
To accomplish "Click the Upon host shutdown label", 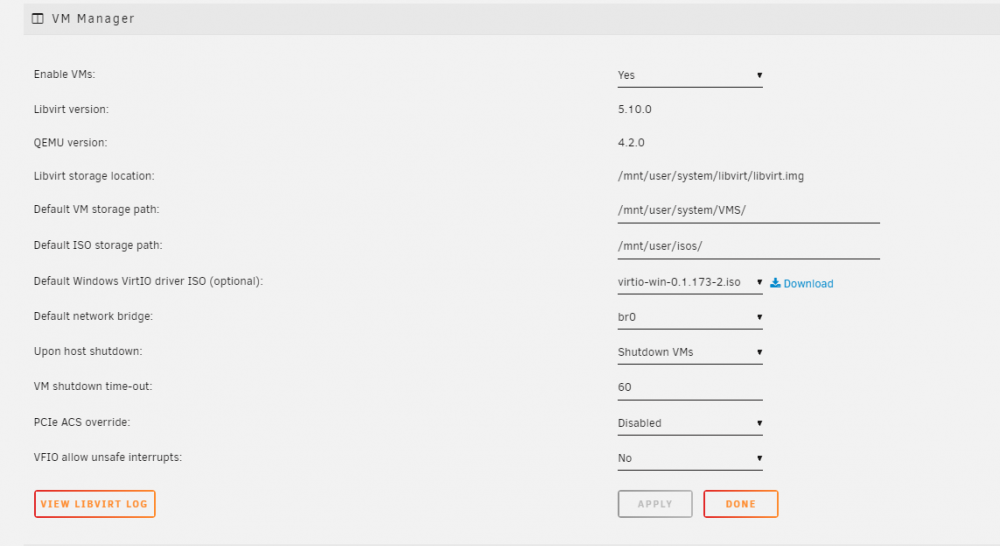I will [88, 351].
